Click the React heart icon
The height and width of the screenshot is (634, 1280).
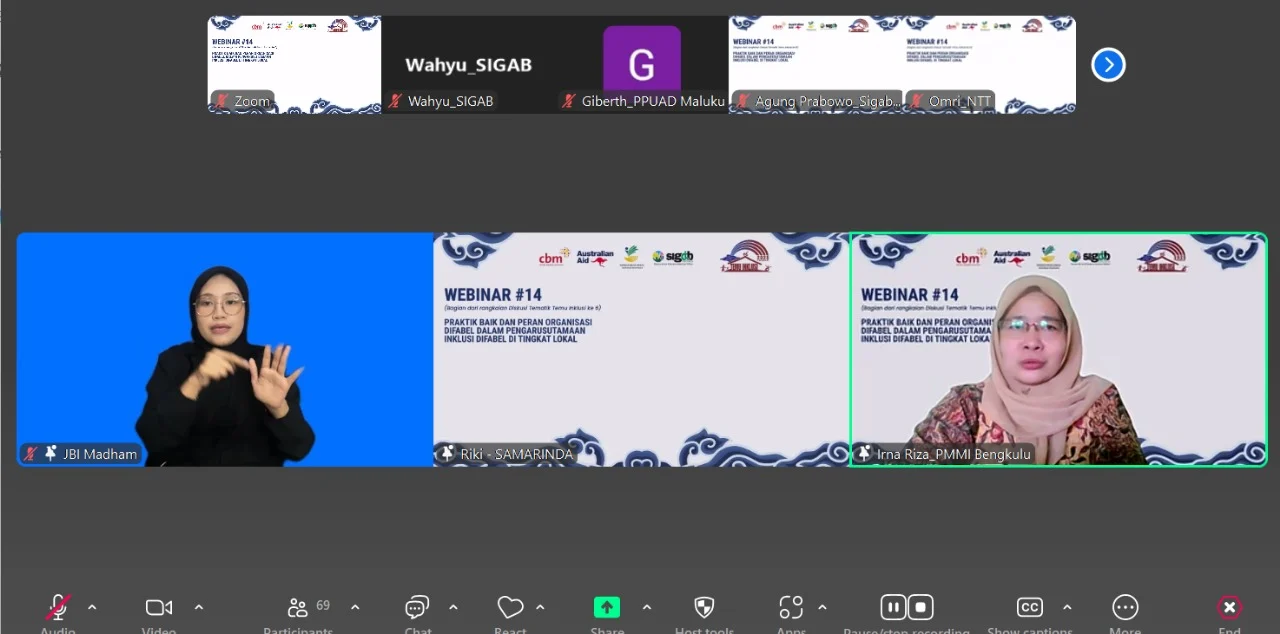pyautogui.click(x=510, y=607)
